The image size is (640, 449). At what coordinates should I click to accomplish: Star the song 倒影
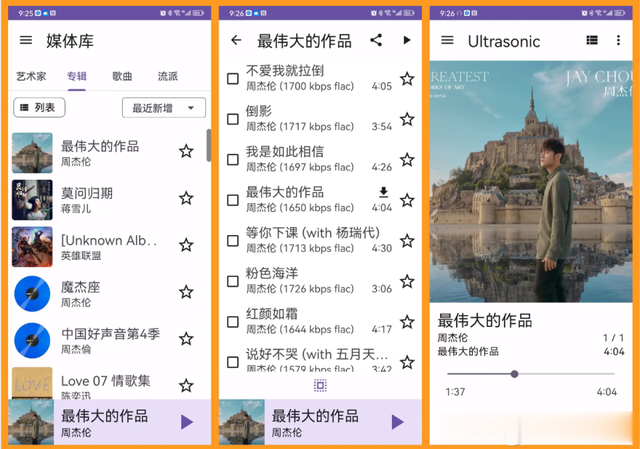click(x=407, y=119)
